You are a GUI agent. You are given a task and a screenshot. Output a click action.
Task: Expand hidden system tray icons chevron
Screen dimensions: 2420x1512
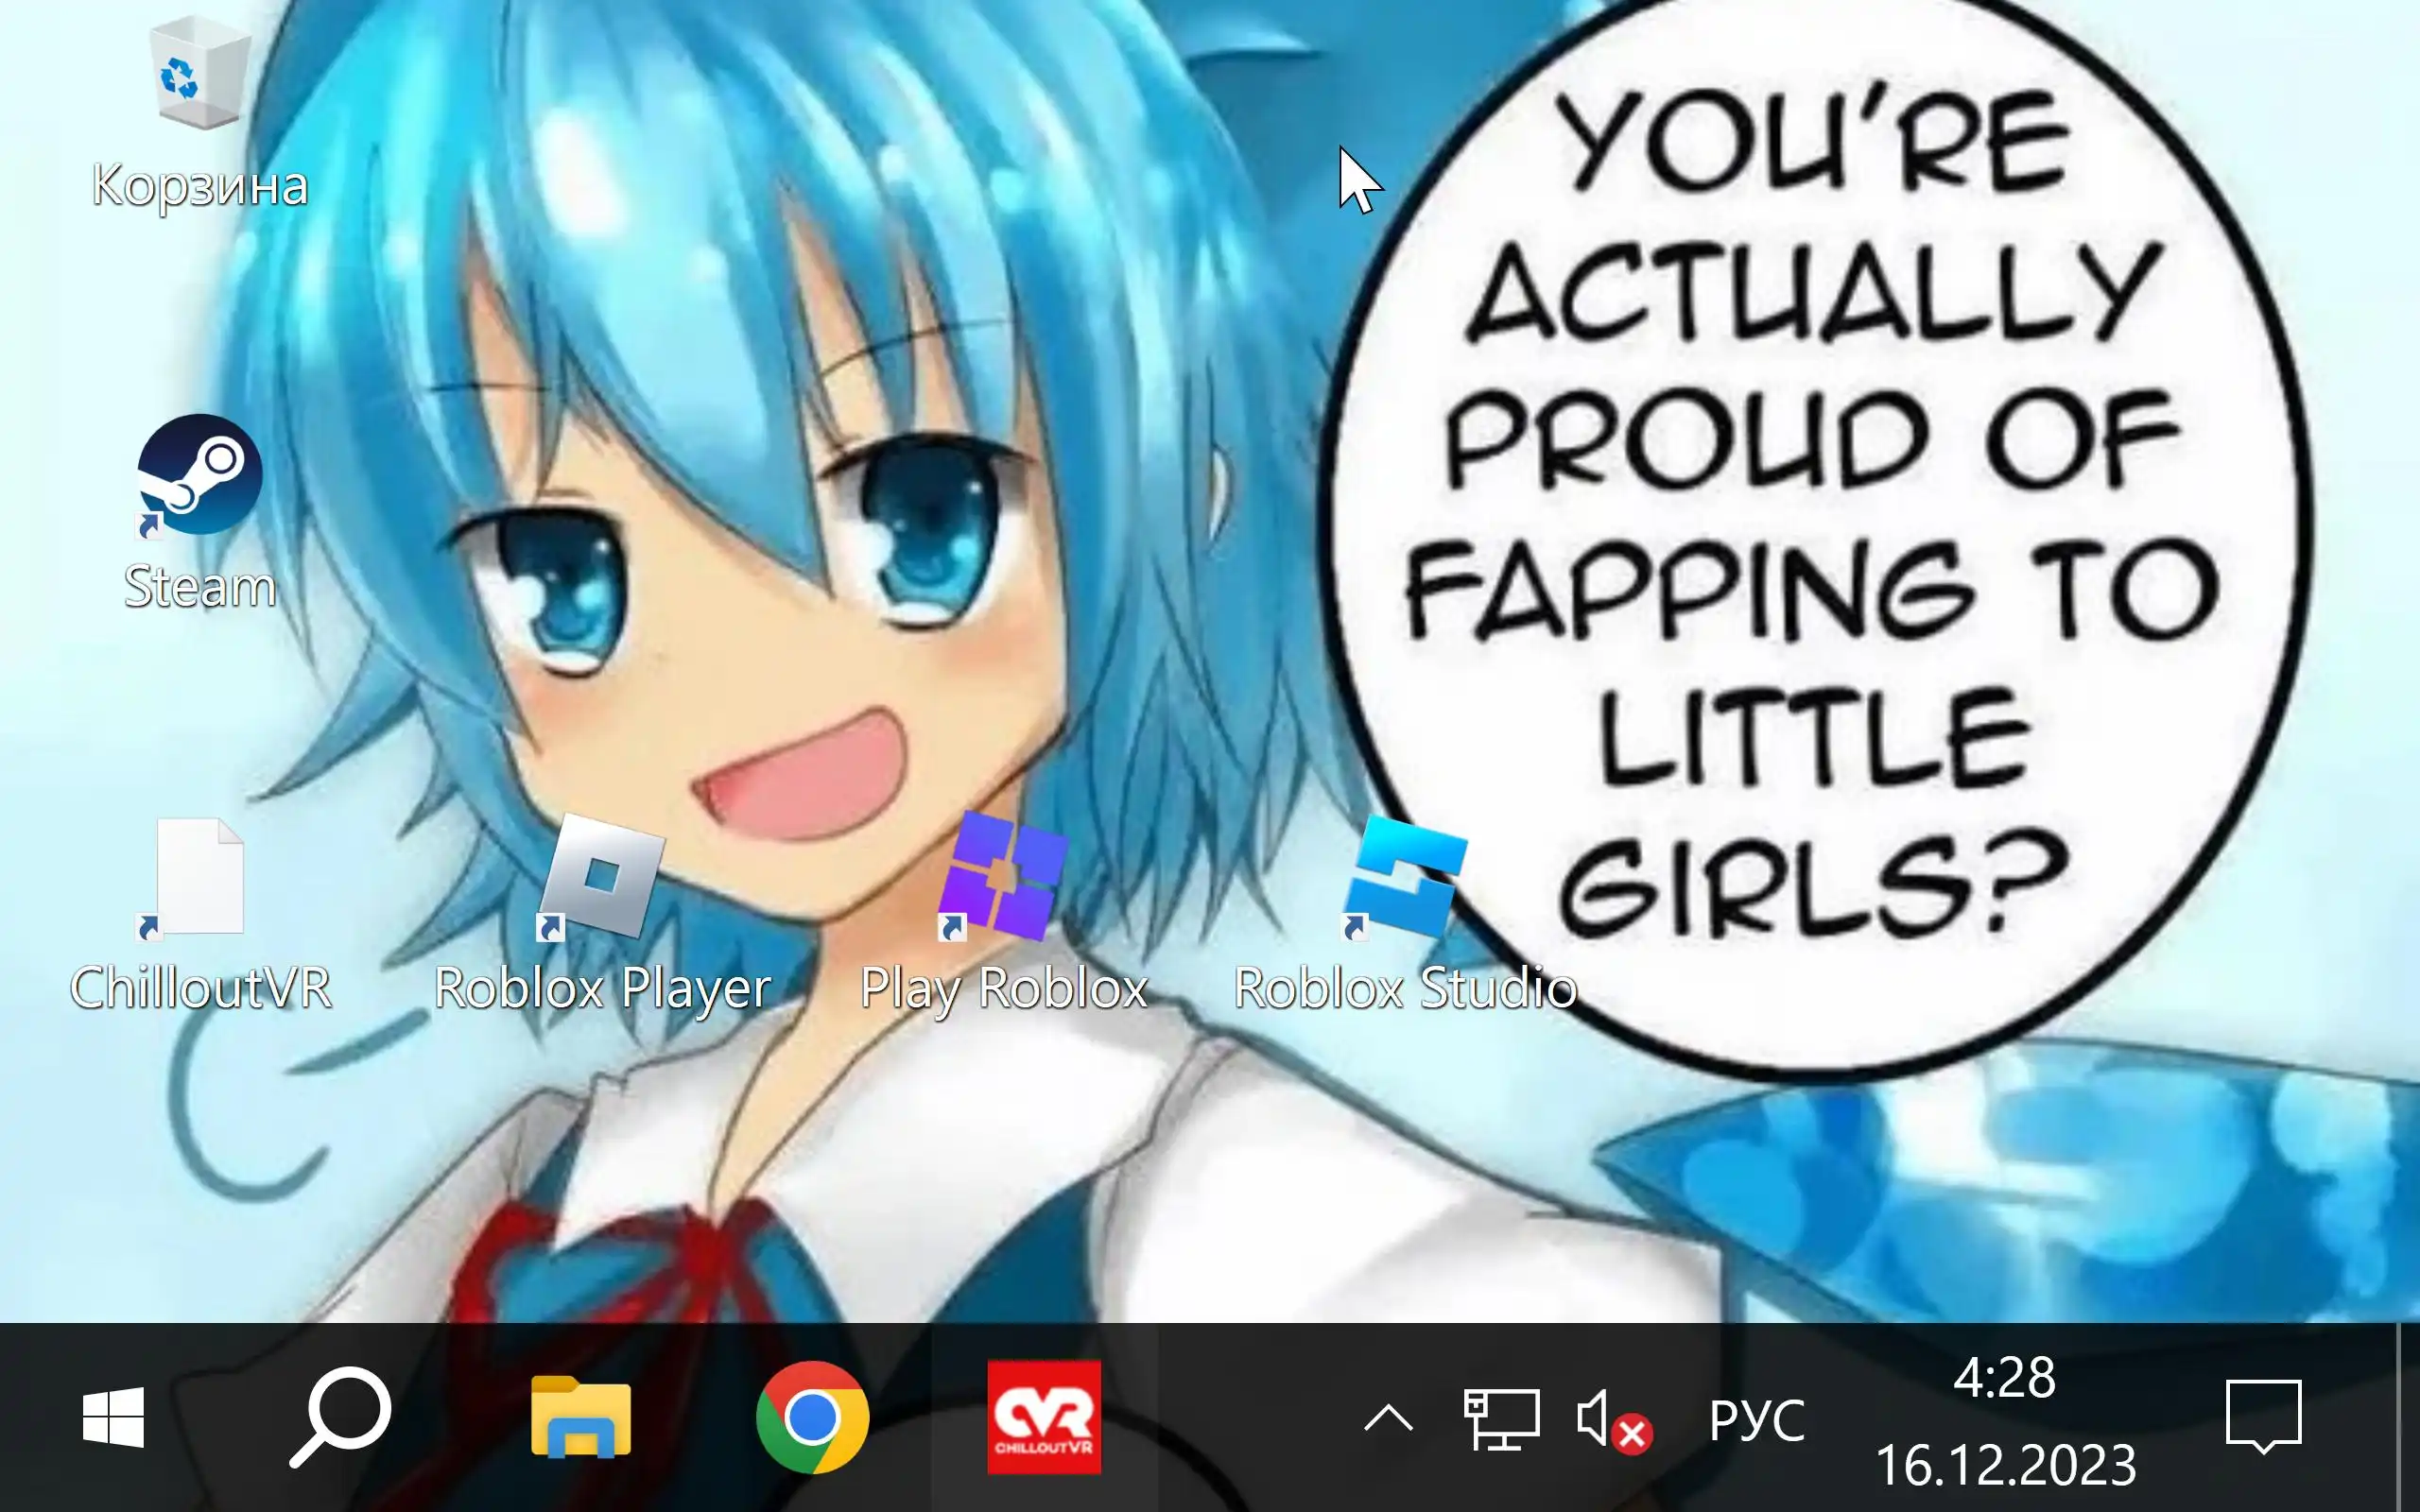(1388, 1418)
